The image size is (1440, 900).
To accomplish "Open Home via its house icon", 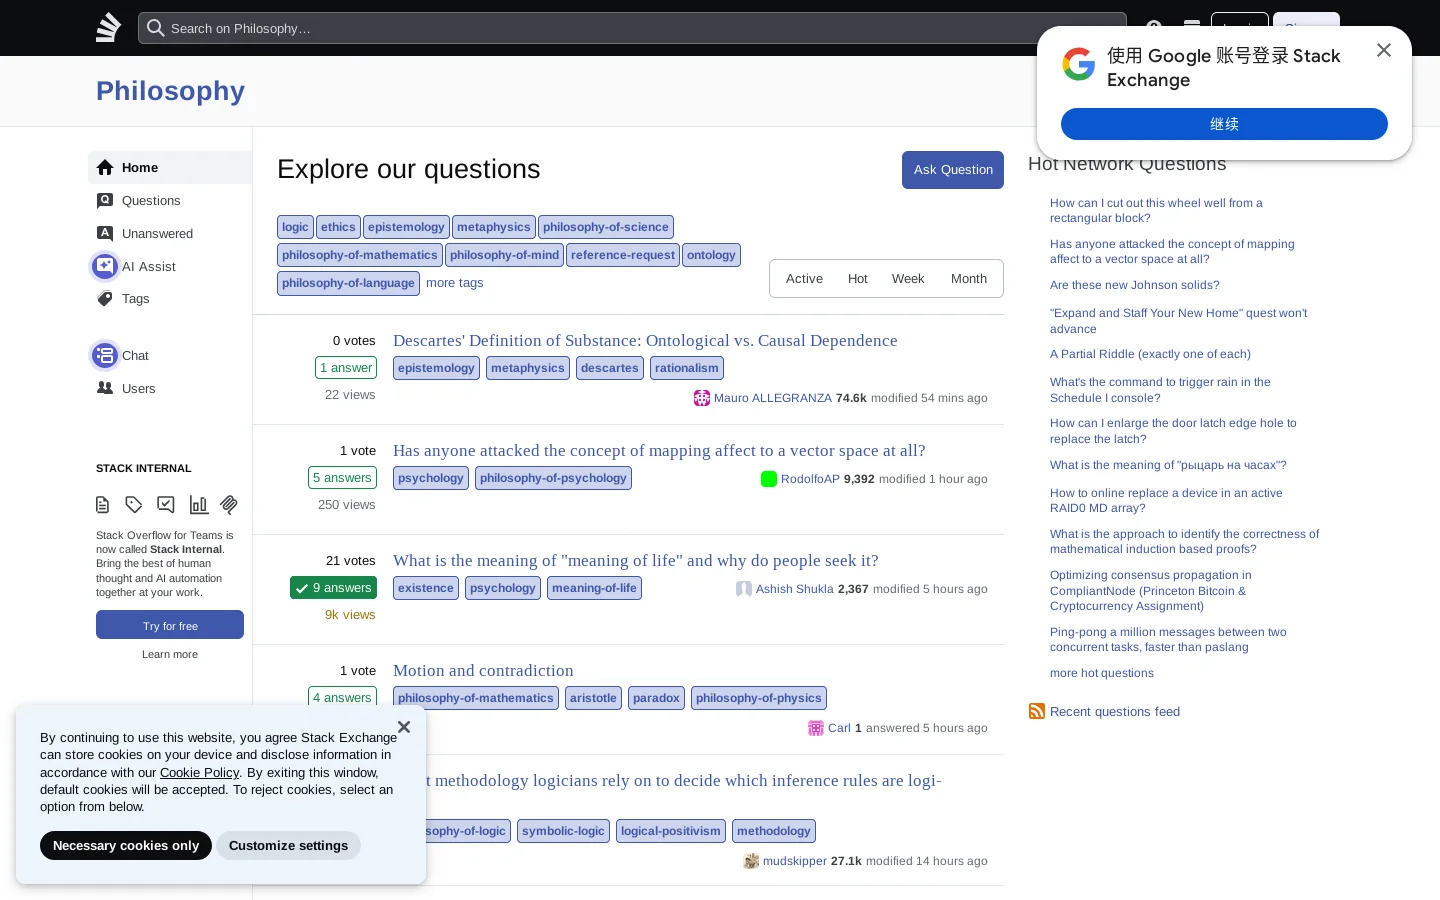I will point(105,167).
